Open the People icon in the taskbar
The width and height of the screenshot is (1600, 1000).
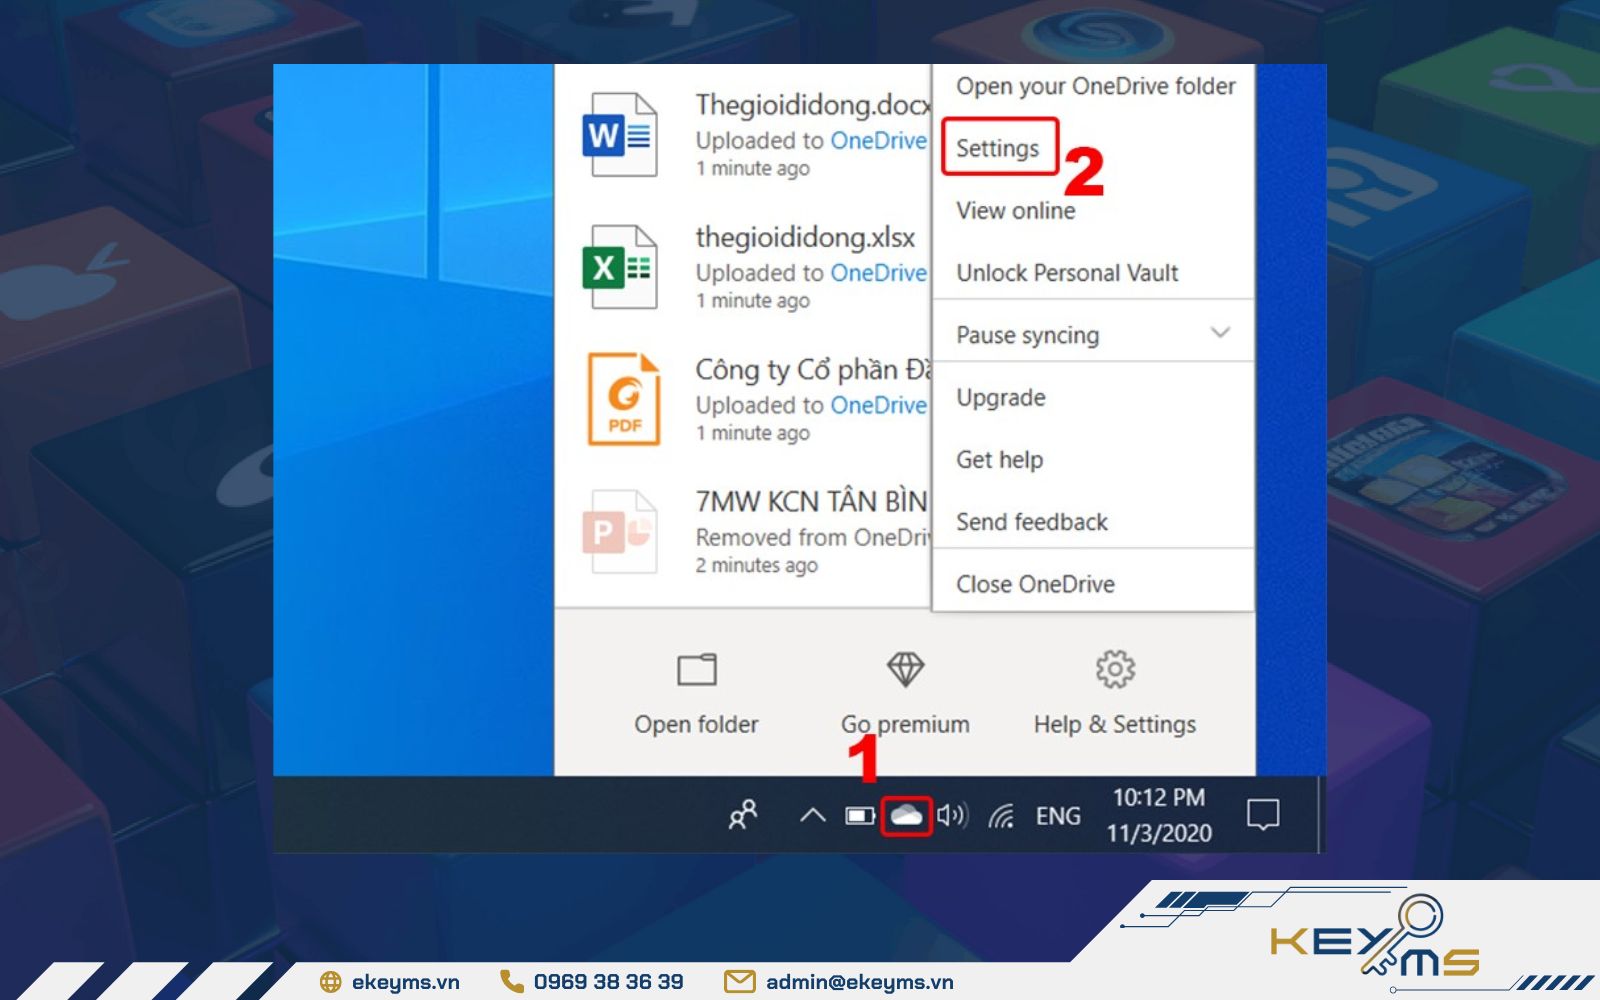(x=743, y=815)
